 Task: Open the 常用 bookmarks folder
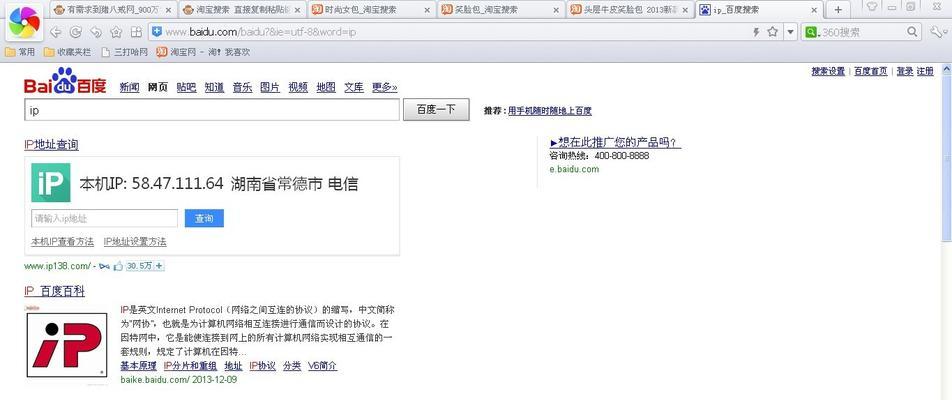pos(20,52)
